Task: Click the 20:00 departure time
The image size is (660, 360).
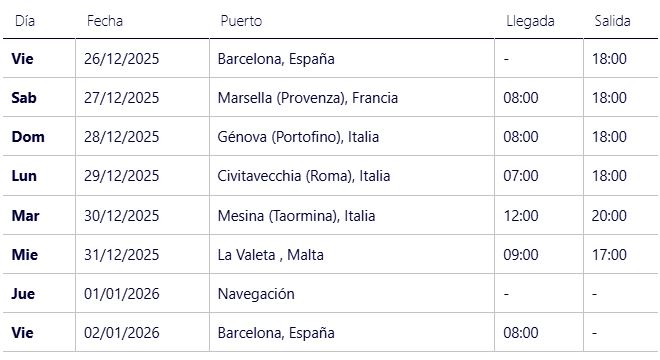Action: [x=609, y=216]
